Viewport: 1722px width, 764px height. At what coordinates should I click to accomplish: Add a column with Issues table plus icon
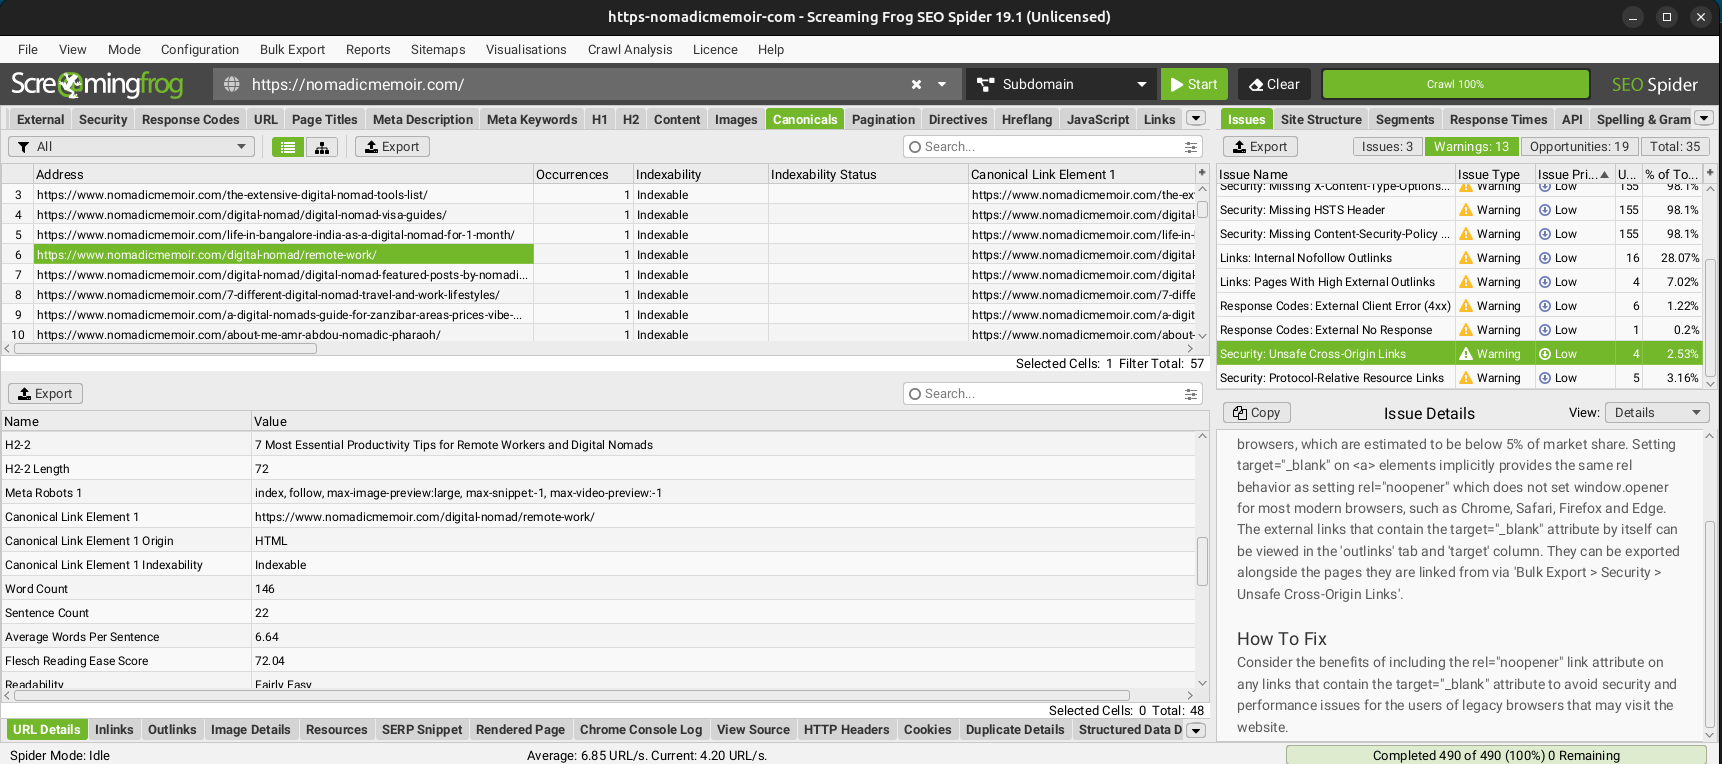click(1710, 173)
